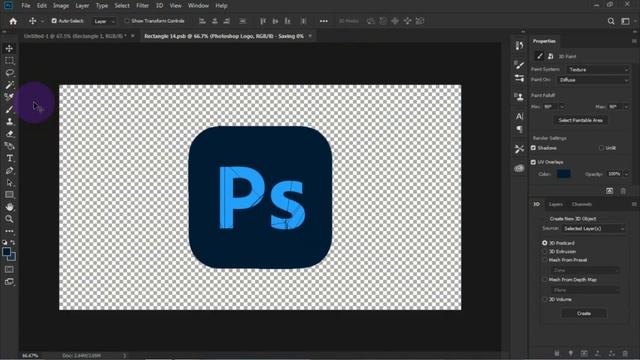
Task: Pick the UV Overlays color swatch
Action: 564,174
